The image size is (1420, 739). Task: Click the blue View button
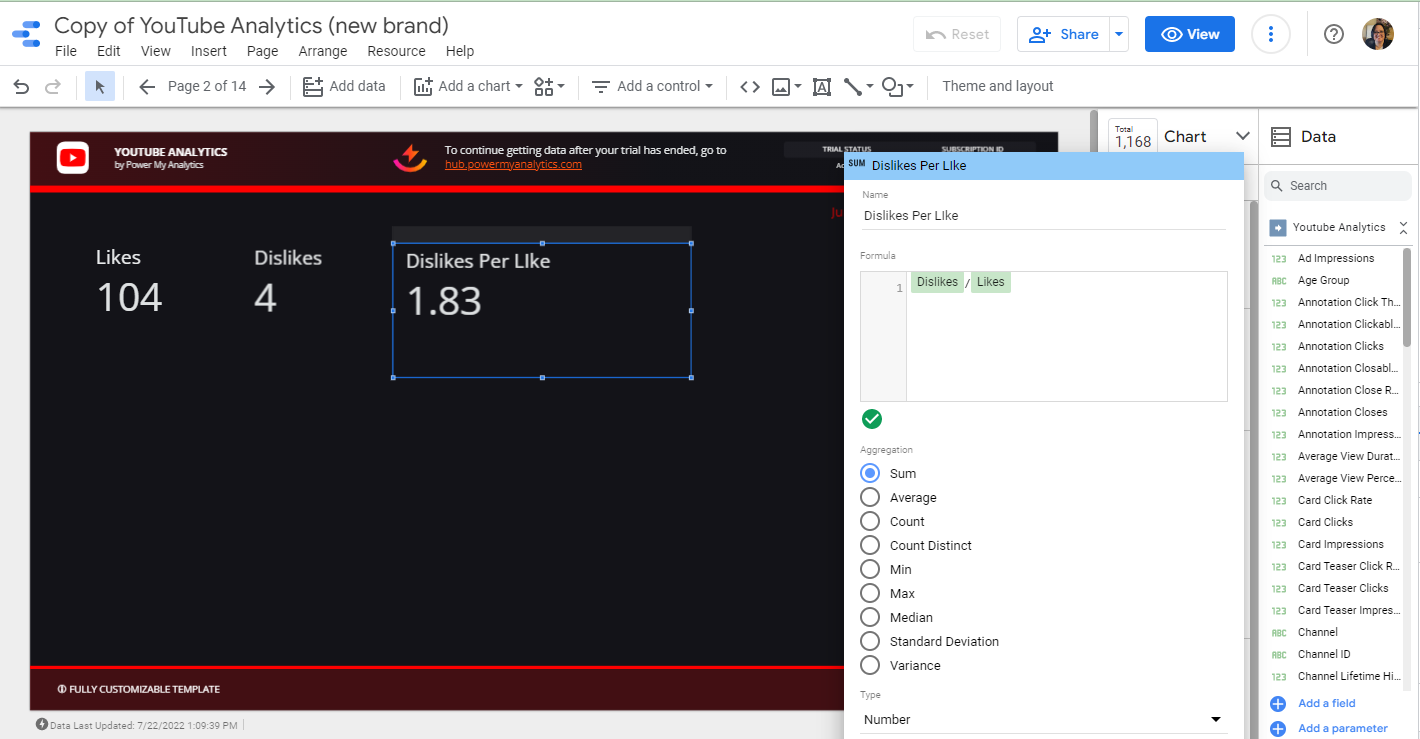click(x=1189, y=34)
